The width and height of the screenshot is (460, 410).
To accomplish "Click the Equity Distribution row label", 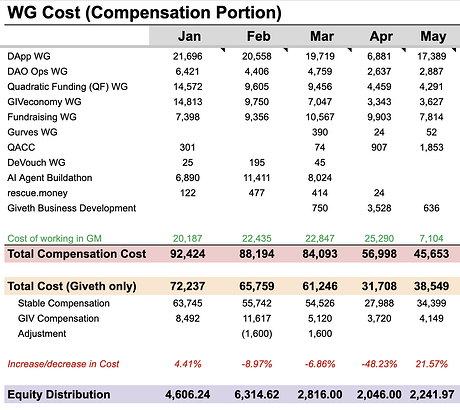I will coord(59,395).
